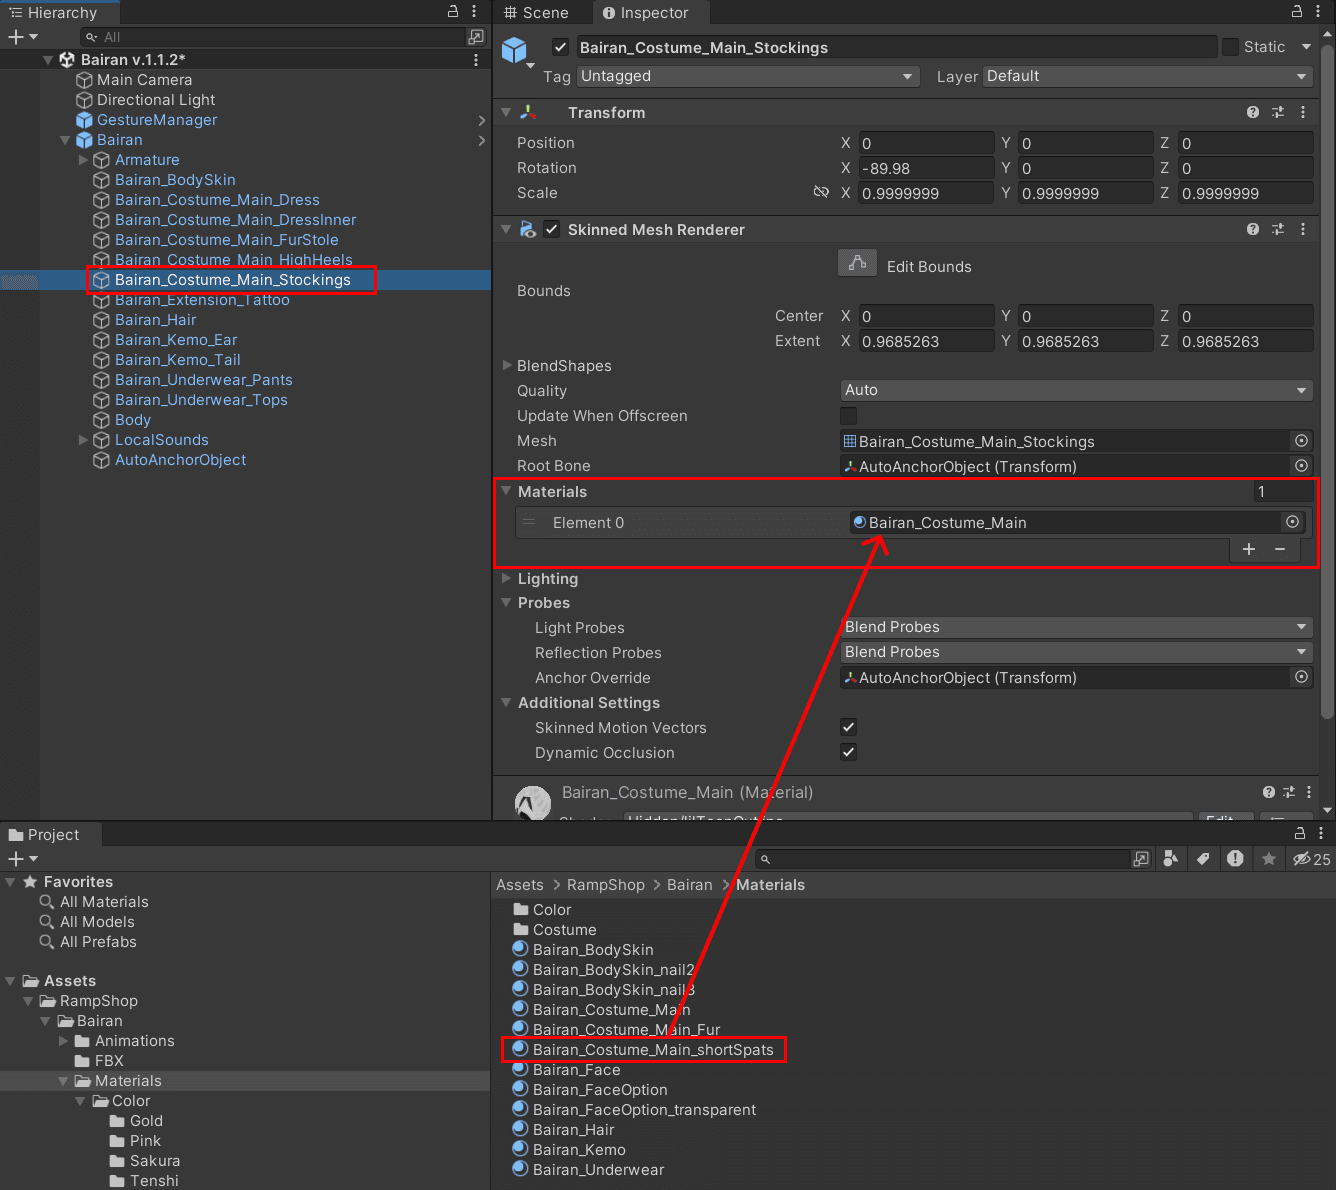Open Transform component preset icon

coord(1278,113)
